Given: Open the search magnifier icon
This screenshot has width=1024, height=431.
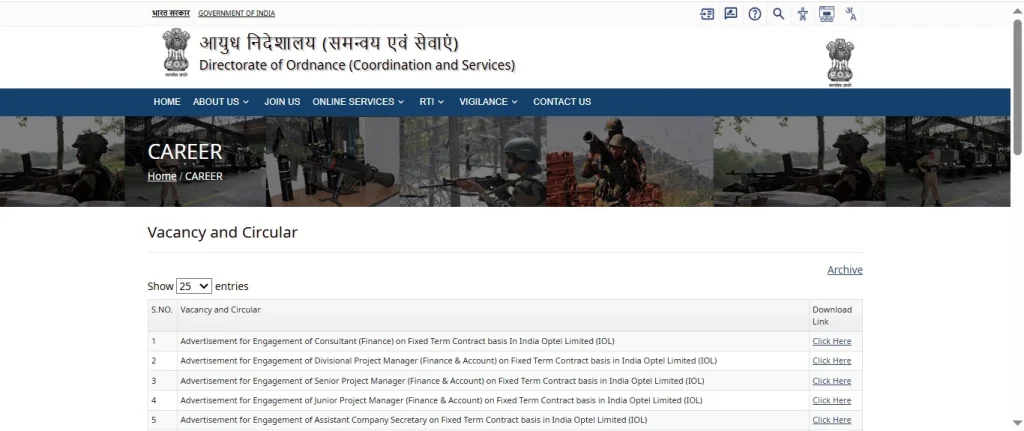Looking at the screenshot, I should click(x=778, y=14).
